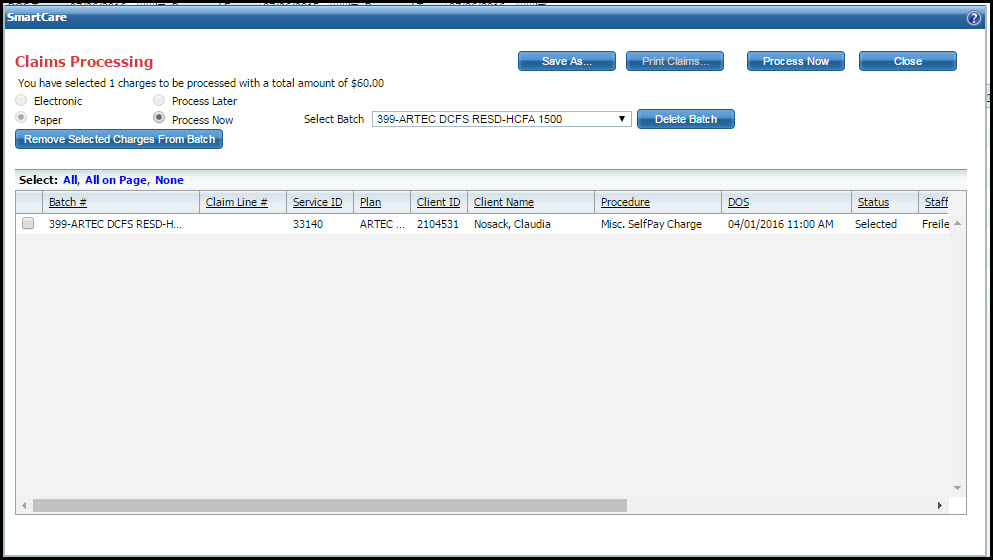Viewport: 993px width, 560px height.
Task: Click the horizontal scrollbar right arrow
Action: [939, 506]
